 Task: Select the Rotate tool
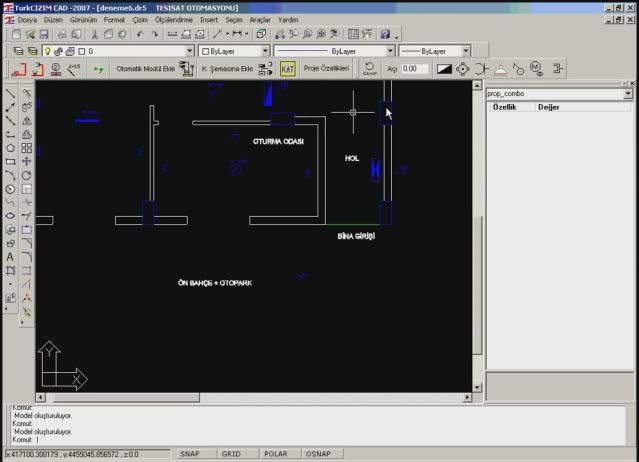pyautogui.click(x=26, y=176)
